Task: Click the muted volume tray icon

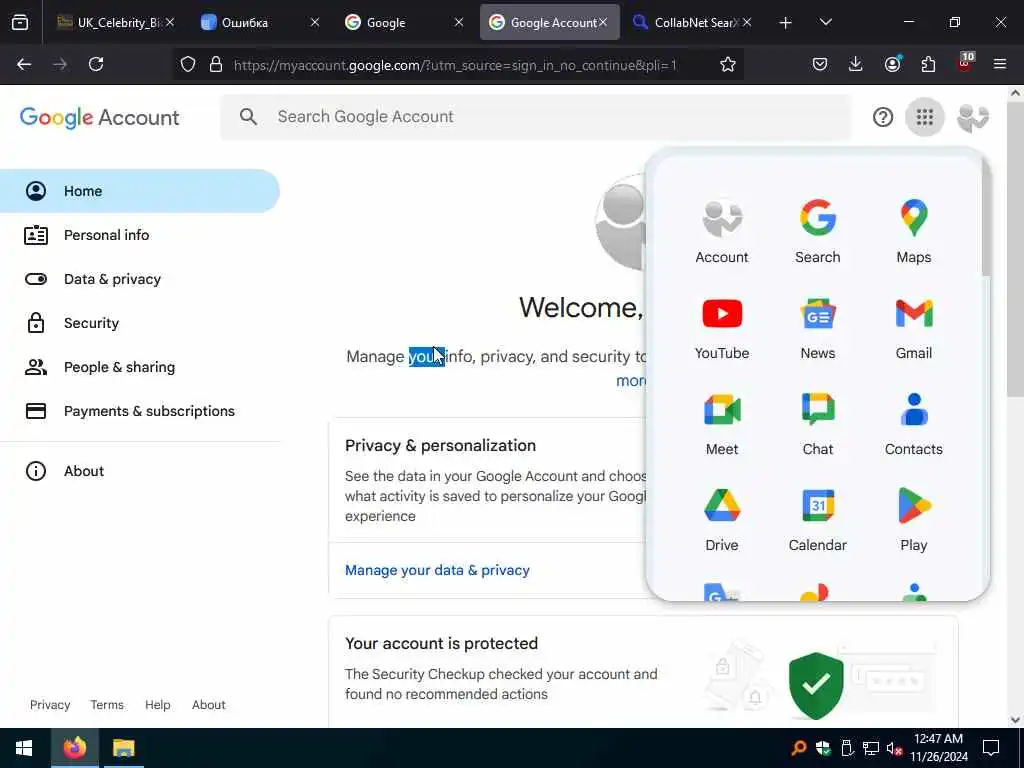Action: pos(894,748)
